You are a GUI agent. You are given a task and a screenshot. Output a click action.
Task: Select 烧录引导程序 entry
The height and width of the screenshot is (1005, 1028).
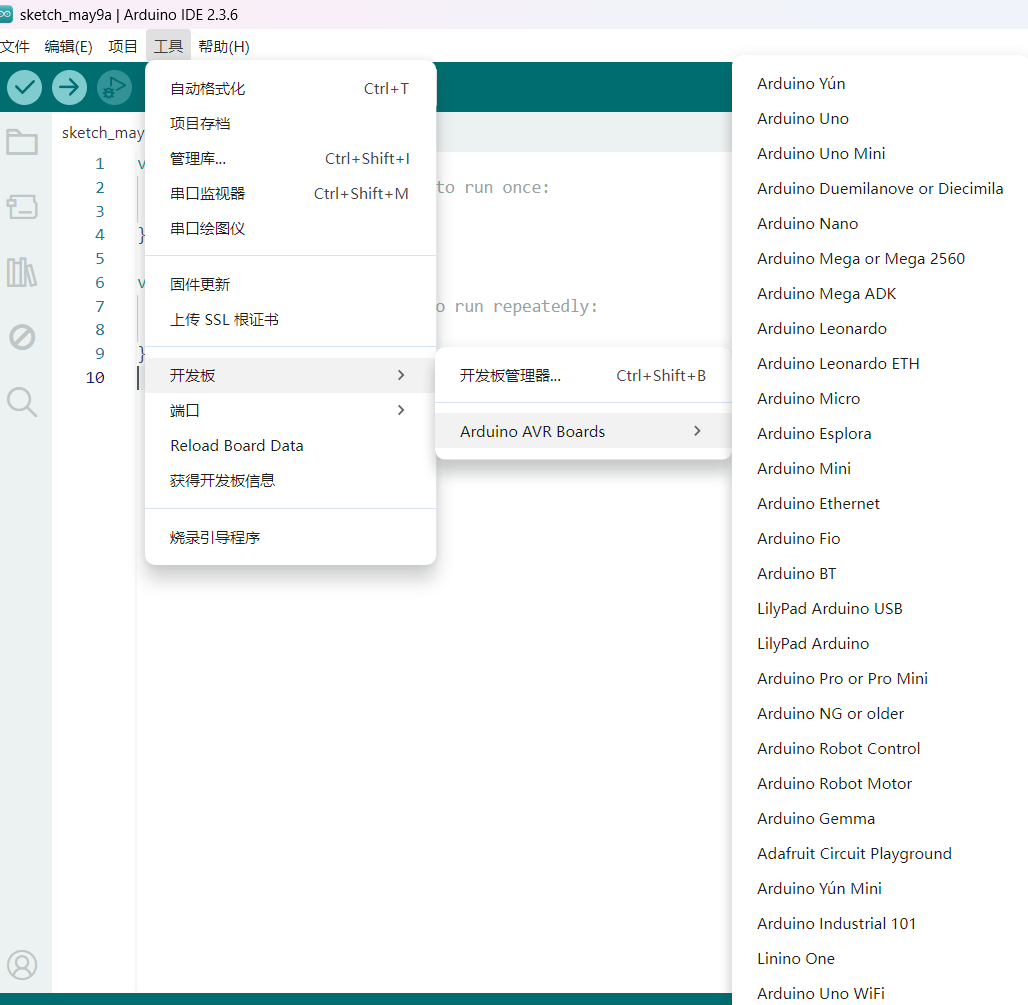click(290, 538)
